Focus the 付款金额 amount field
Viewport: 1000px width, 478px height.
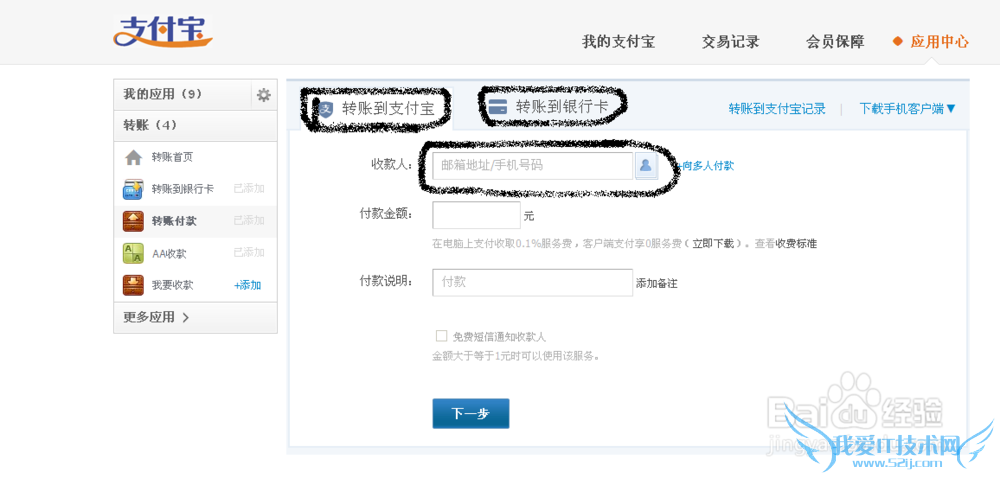click(x=476, y=215)
